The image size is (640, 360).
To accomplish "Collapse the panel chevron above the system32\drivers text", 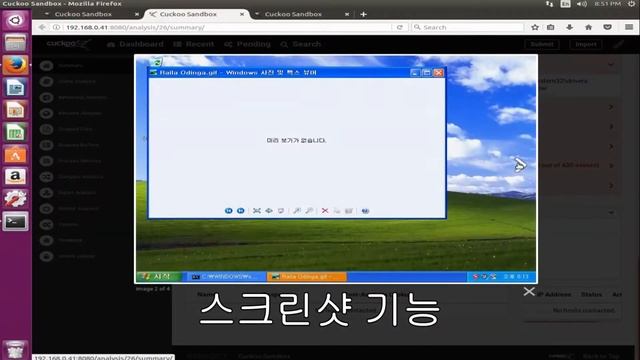I will [611, 64].
